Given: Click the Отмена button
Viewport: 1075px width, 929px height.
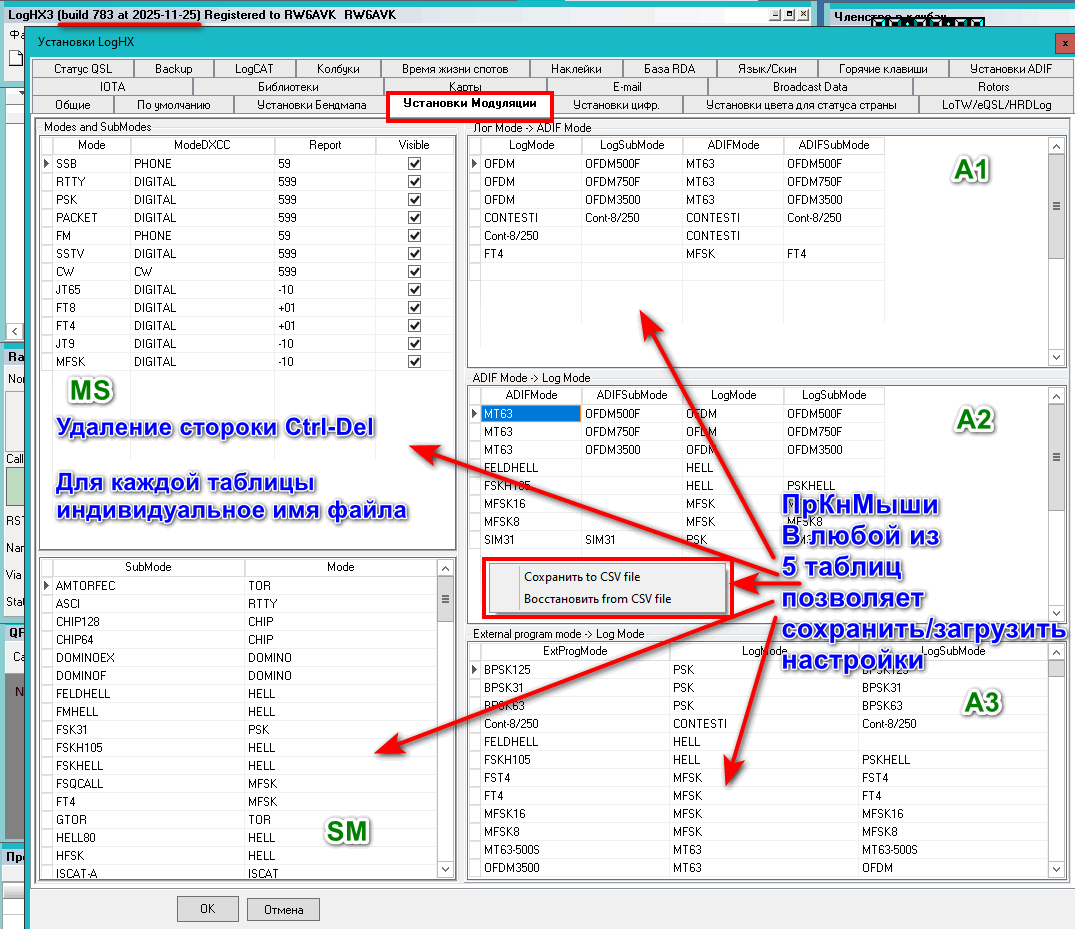Looking at the screenshot, I should point(283,909).
